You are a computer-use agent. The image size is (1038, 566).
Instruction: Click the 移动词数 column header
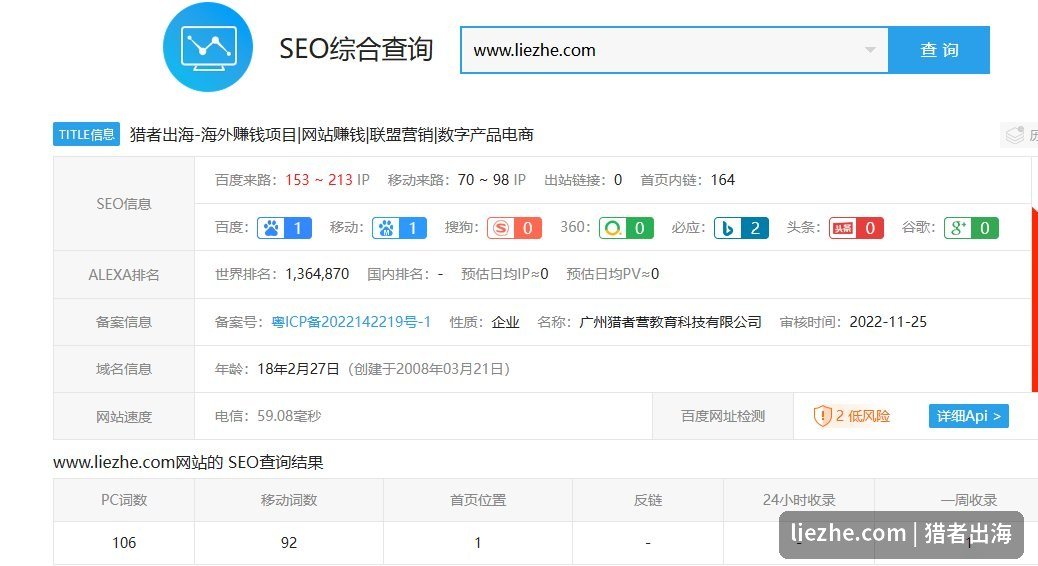[289, 500]
